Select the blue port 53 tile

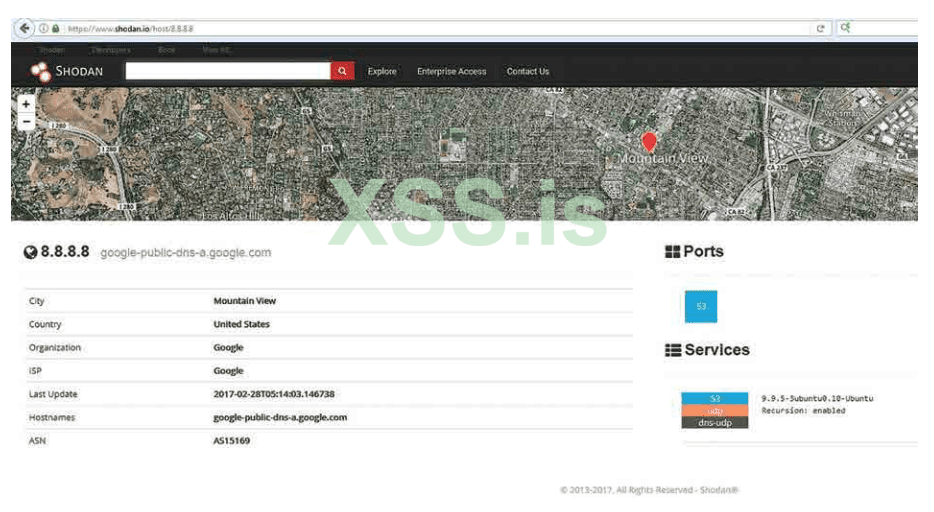pyautogui.click(x=701, y=307)
